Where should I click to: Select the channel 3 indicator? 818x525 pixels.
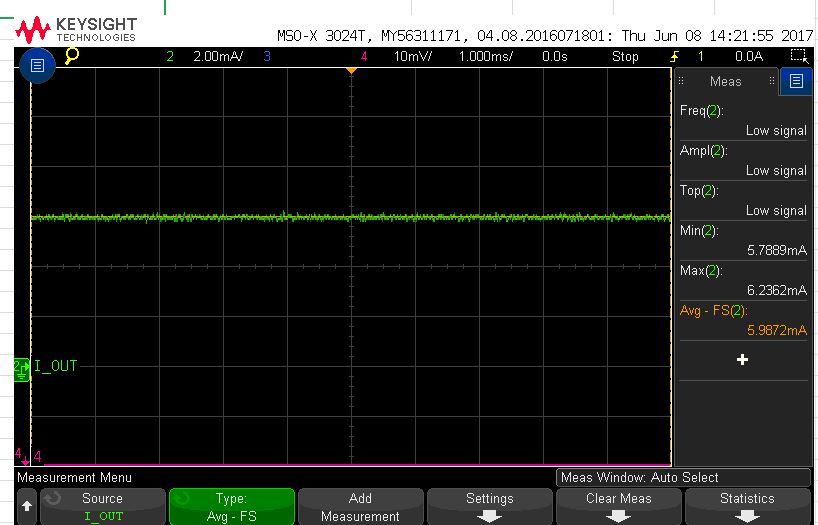[x=267, y=56]
